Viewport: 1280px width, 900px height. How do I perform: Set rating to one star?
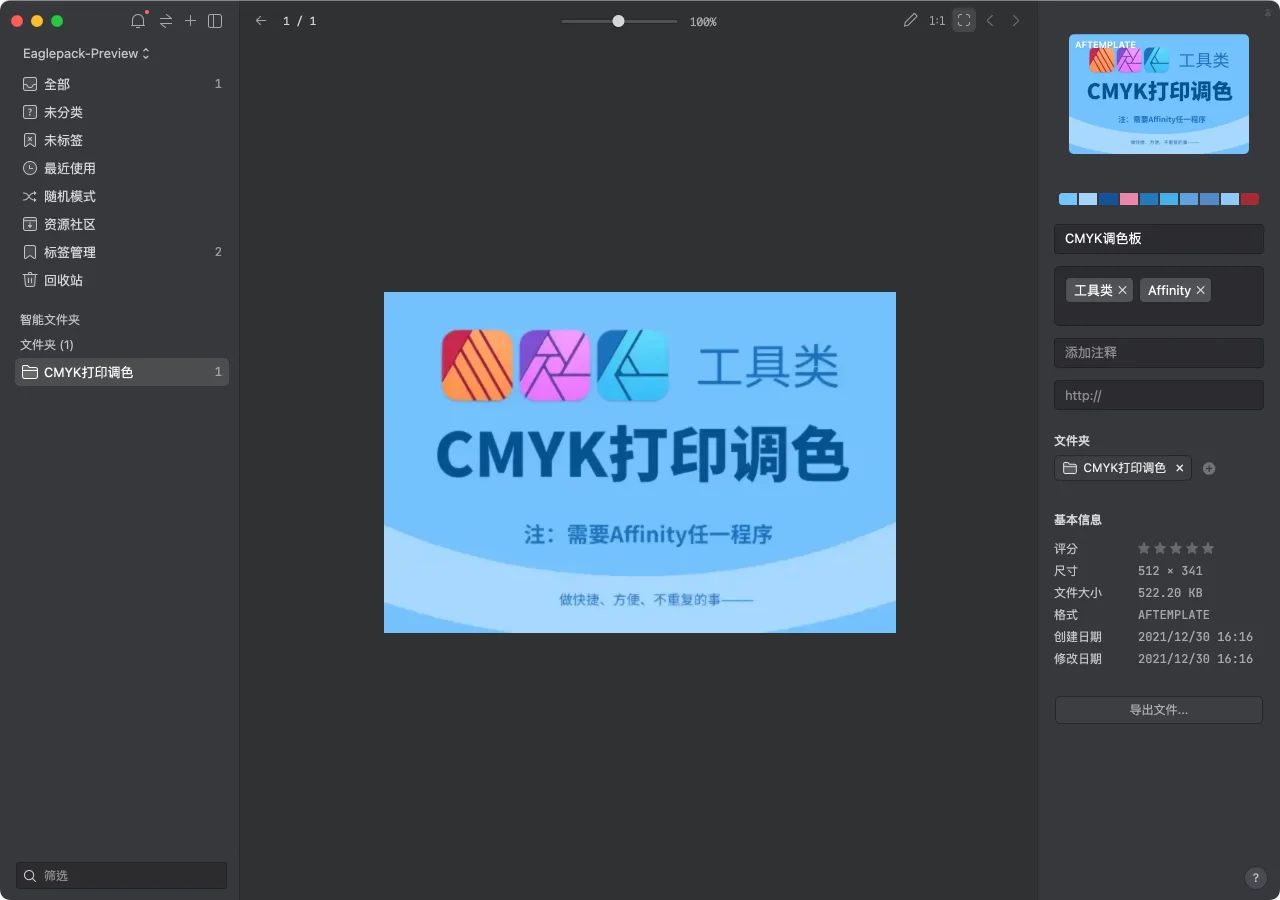(1144, 548)
